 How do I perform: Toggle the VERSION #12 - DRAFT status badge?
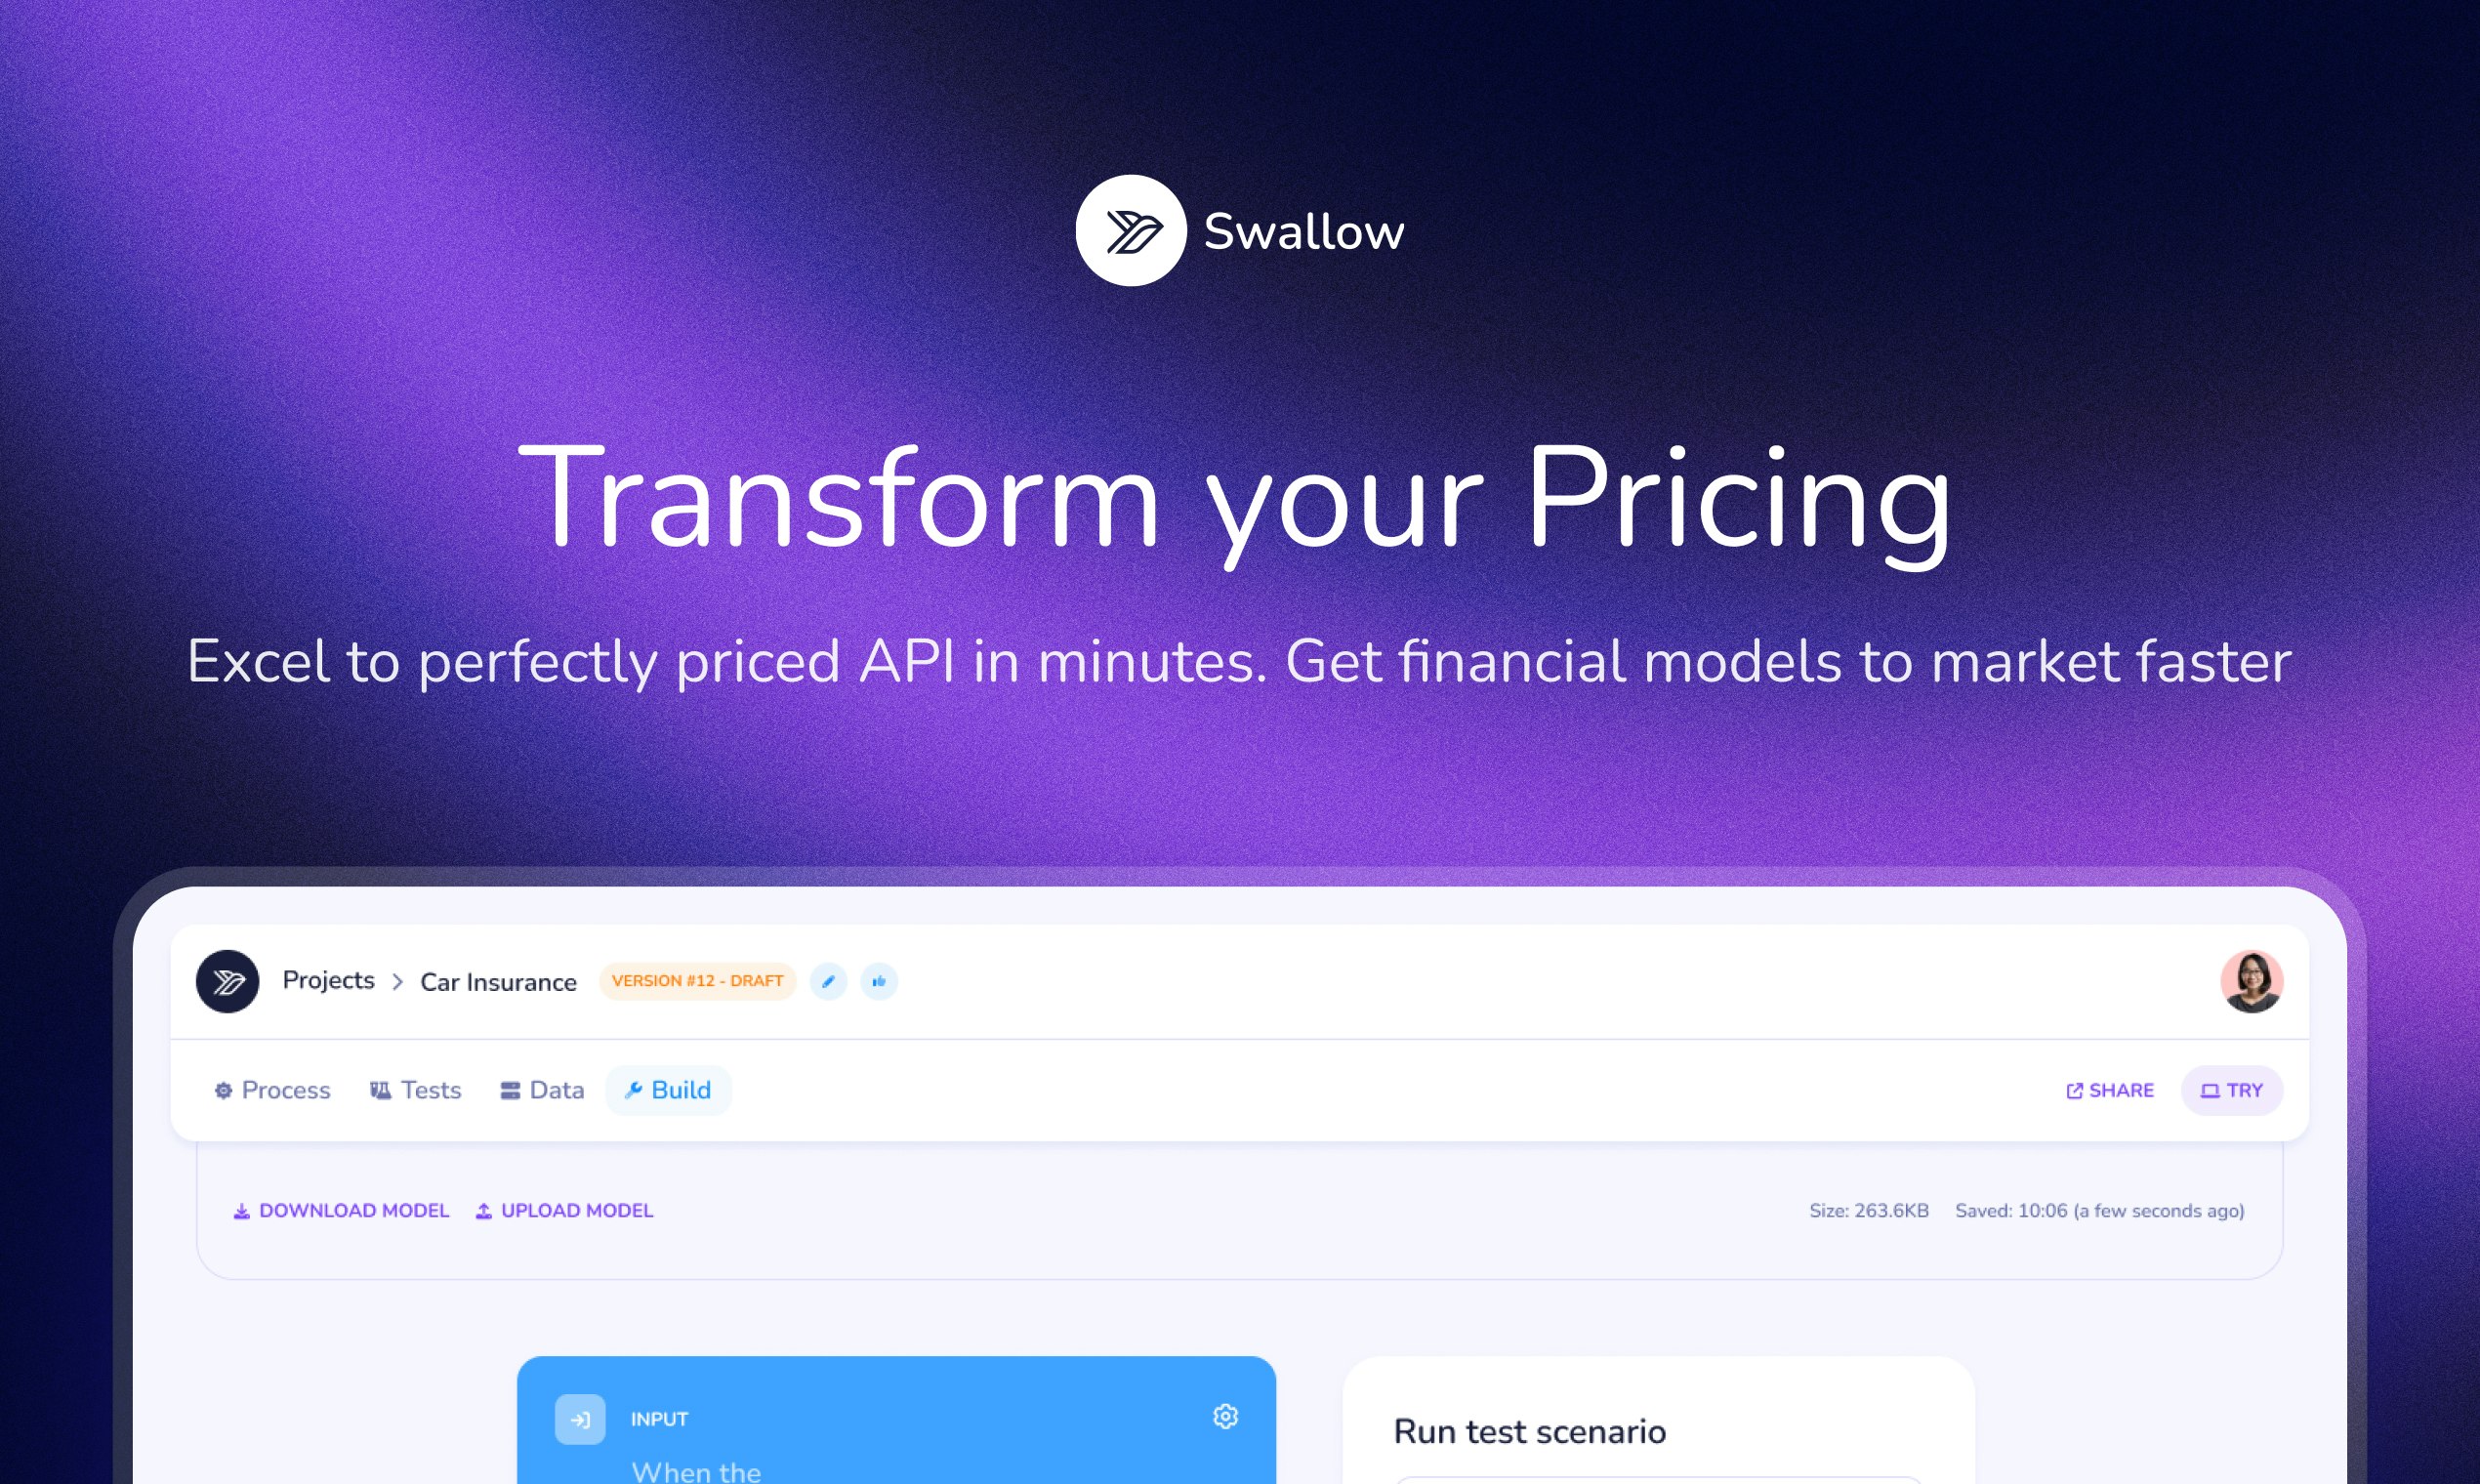(x=694, y=980)
